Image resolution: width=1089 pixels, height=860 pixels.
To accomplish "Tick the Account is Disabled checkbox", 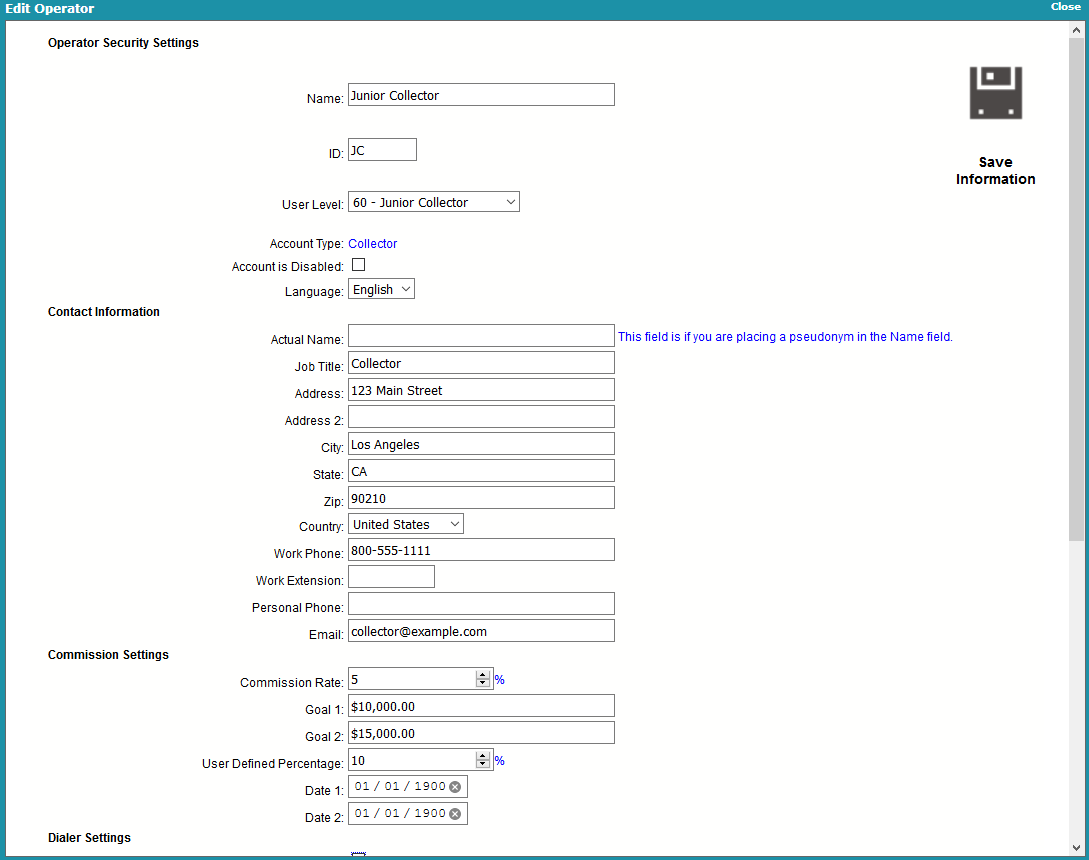I will pos(358,265).
